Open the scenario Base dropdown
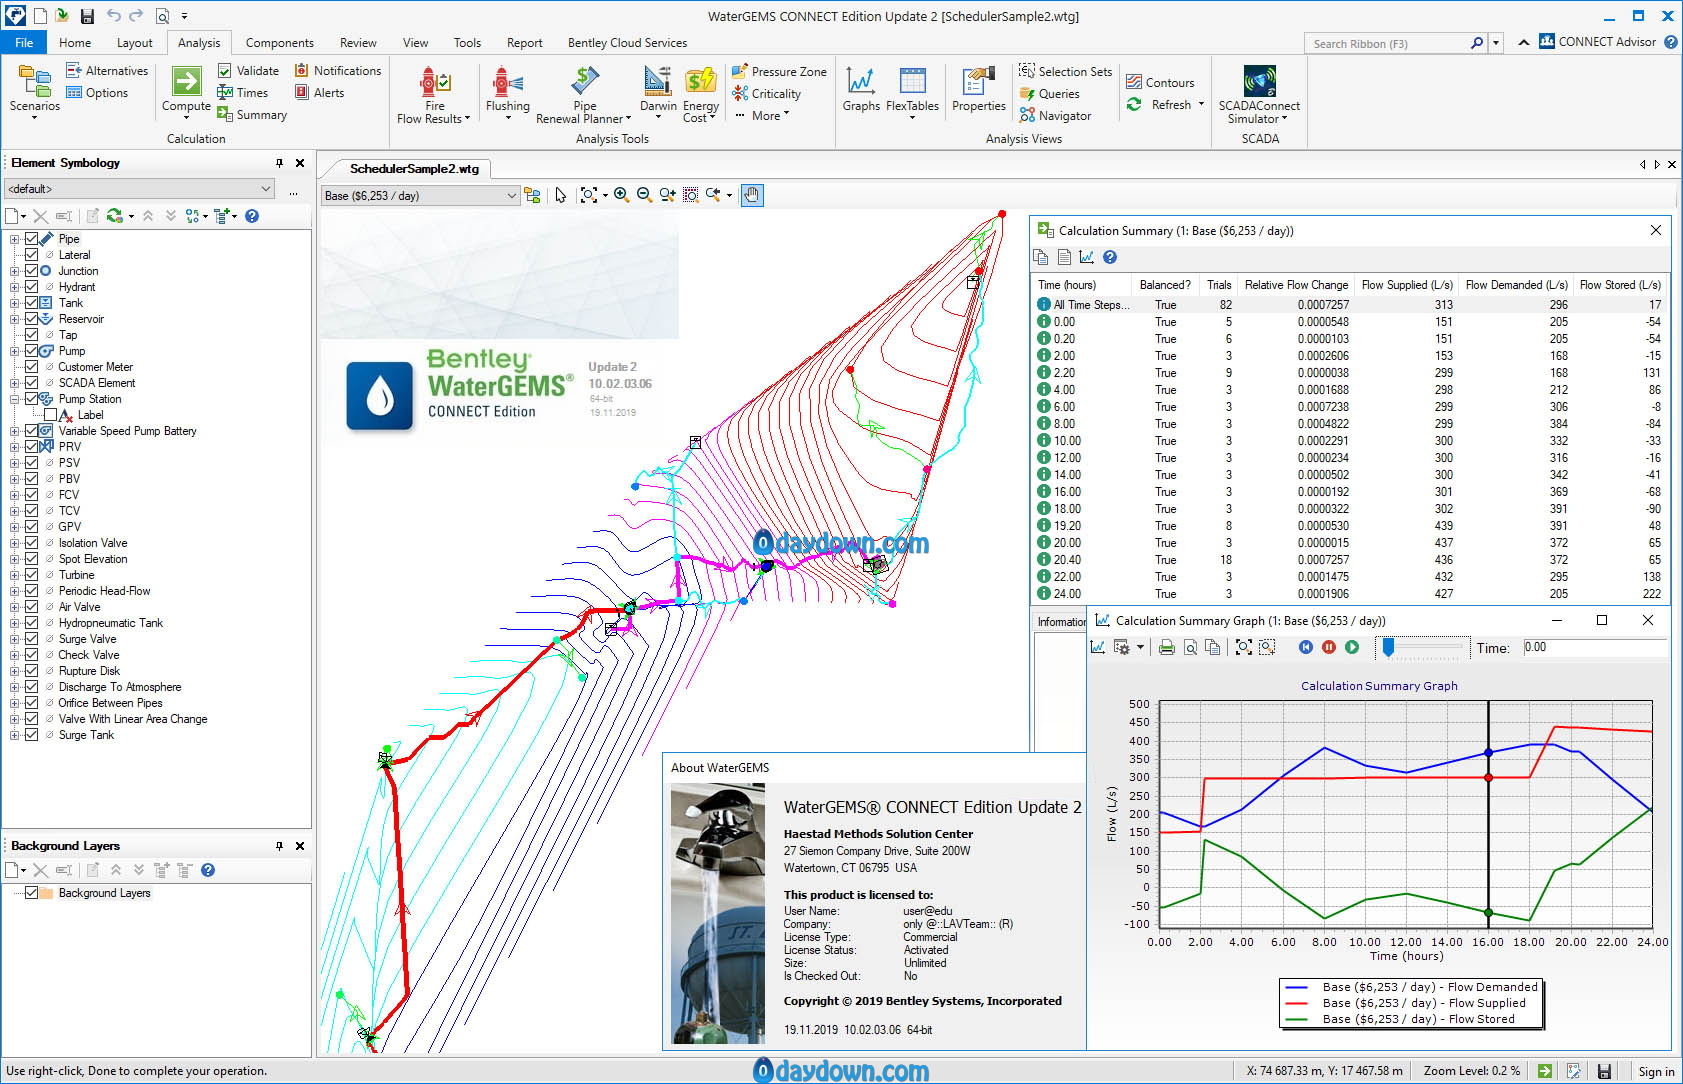This screenshot has height=1084, width=1683. (420, 196)
